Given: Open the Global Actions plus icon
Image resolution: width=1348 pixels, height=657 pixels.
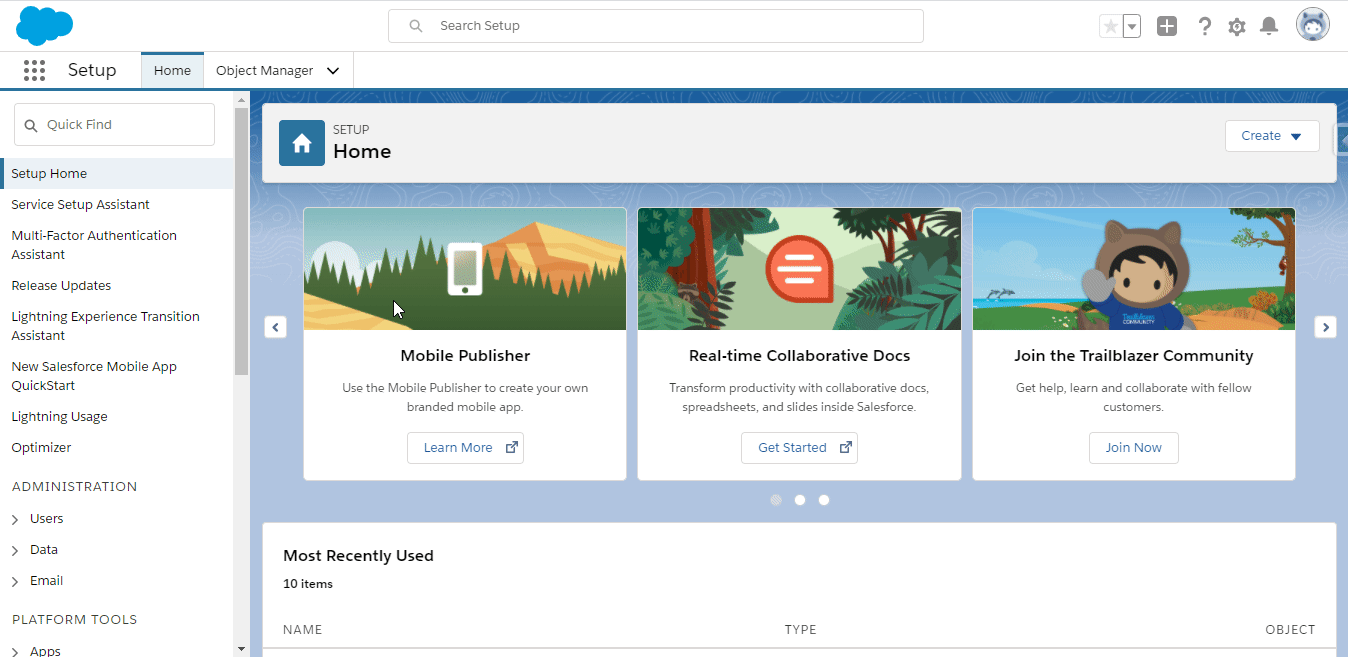Looking at the screenshot, I should pyautogui.click(x=1167, y=27).
